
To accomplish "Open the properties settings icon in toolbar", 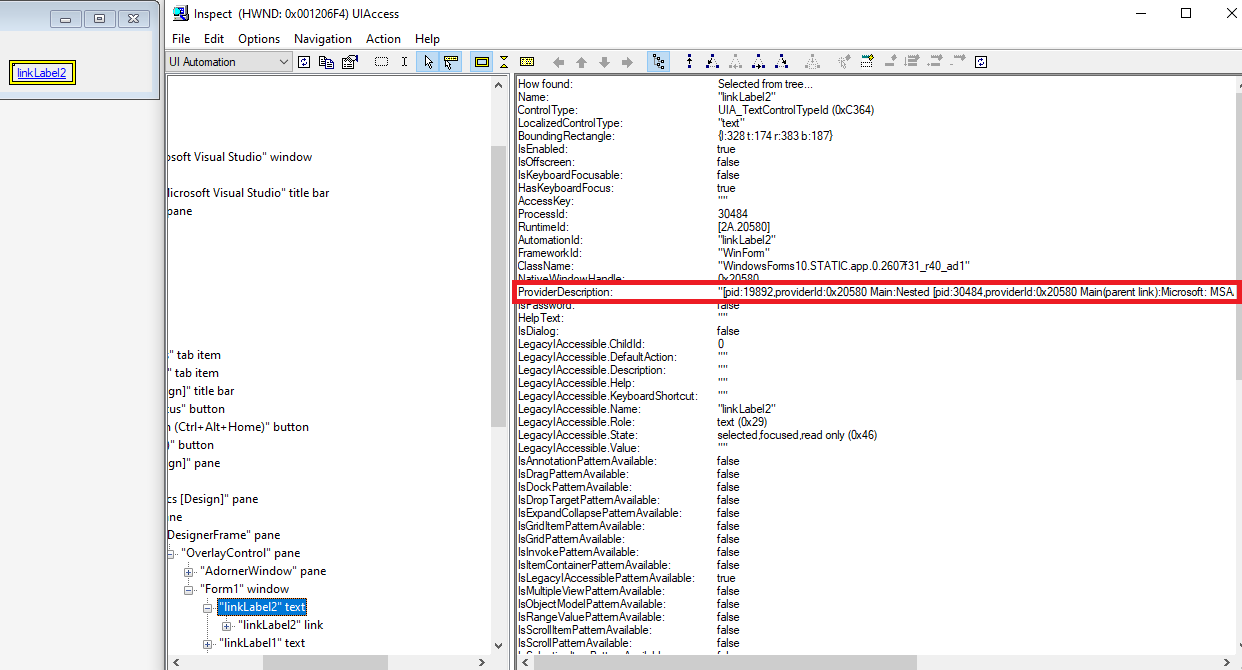I will pyautogui.click(x=349, y=62).
